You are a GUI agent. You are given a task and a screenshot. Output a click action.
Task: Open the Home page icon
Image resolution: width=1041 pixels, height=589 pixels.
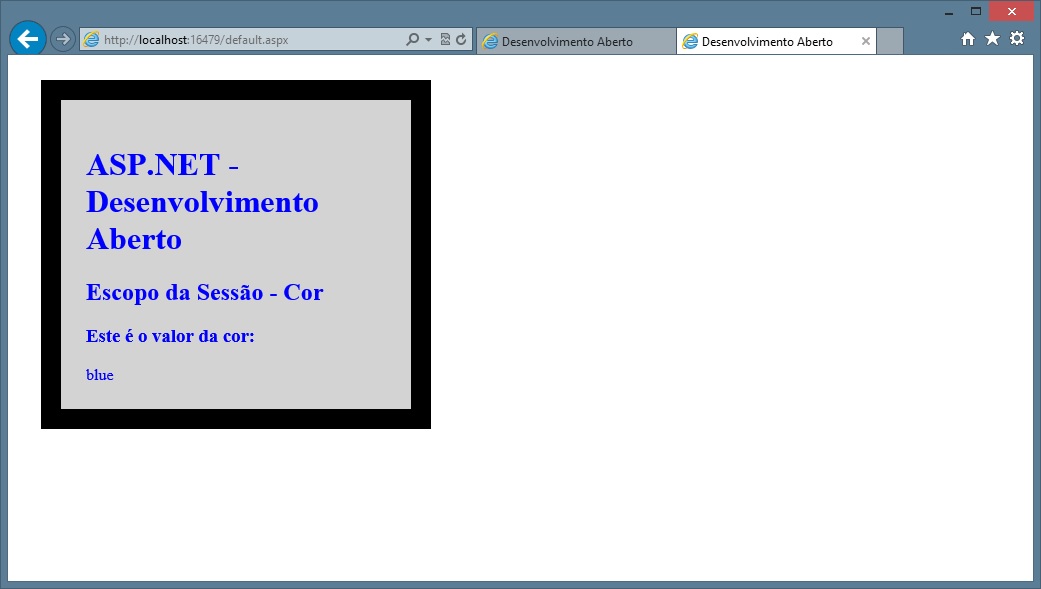pos(967,39)
